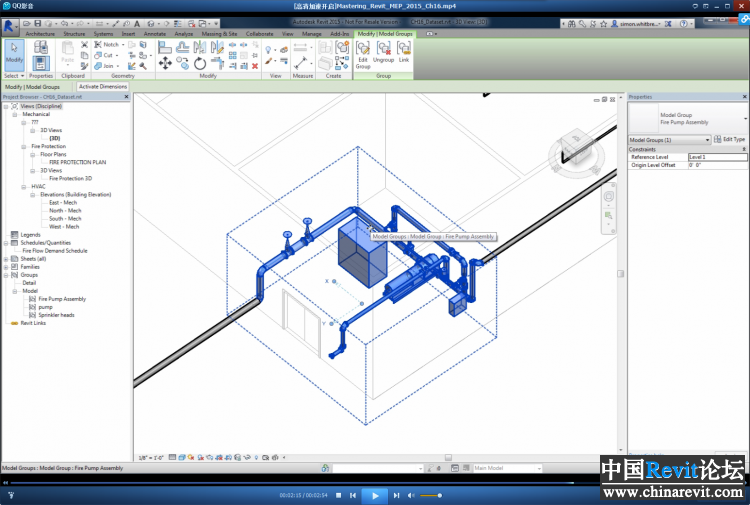Open the Main Model design options dropdown

coord(539,468)
